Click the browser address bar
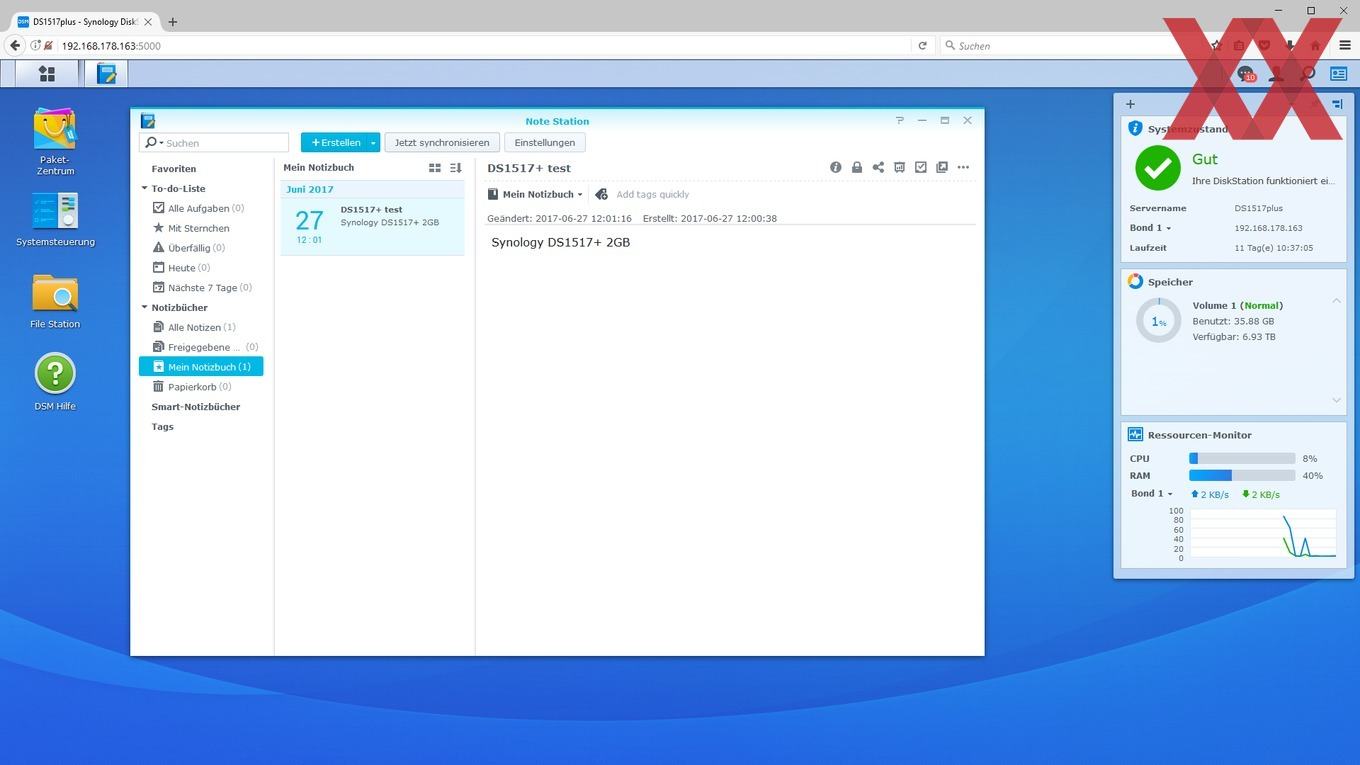Viewport: 1360px width, 765px height. 485,45
